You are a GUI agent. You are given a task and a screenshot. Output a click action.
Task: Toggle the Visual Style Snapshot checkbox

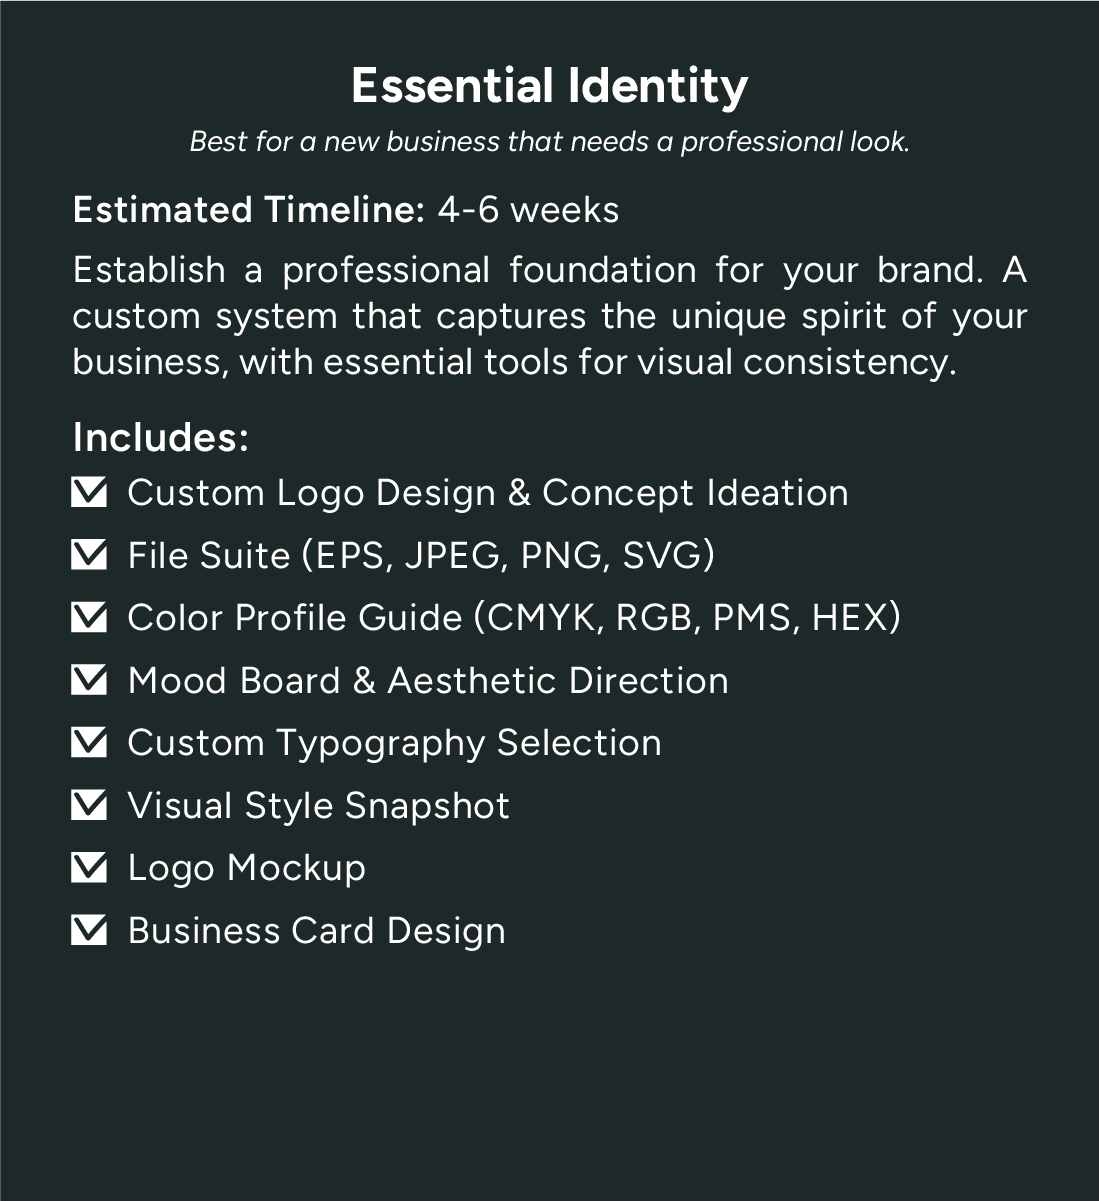coord(89,805)
